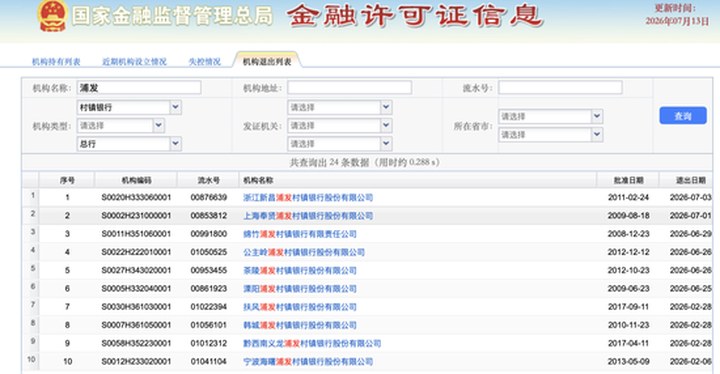Open 公主岭浦发村镇银行股份有限公司 link
Viewport: 720px width, 374px height.
[x=304, y=252]
